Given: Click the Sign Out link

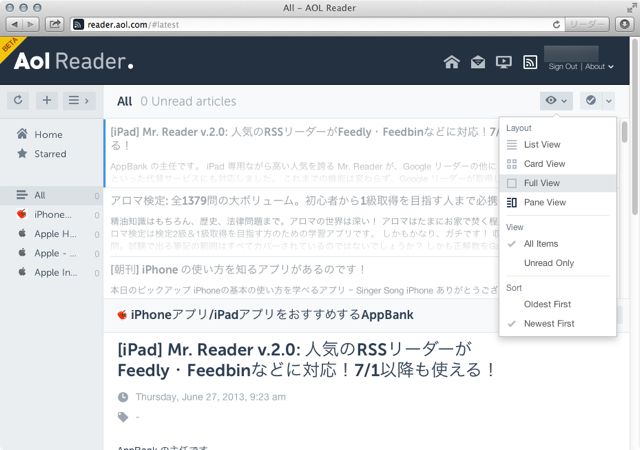Looking at the screenshot, I should point(563,67).
